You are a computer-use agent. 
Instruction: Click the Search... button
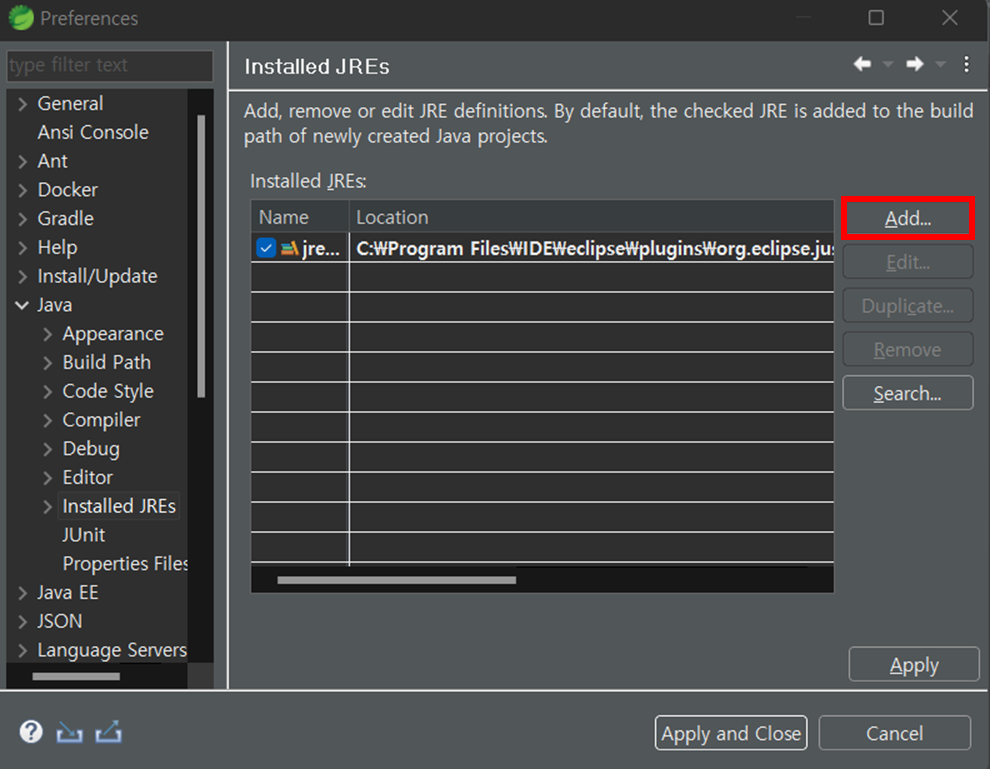[x=908, y=393]
